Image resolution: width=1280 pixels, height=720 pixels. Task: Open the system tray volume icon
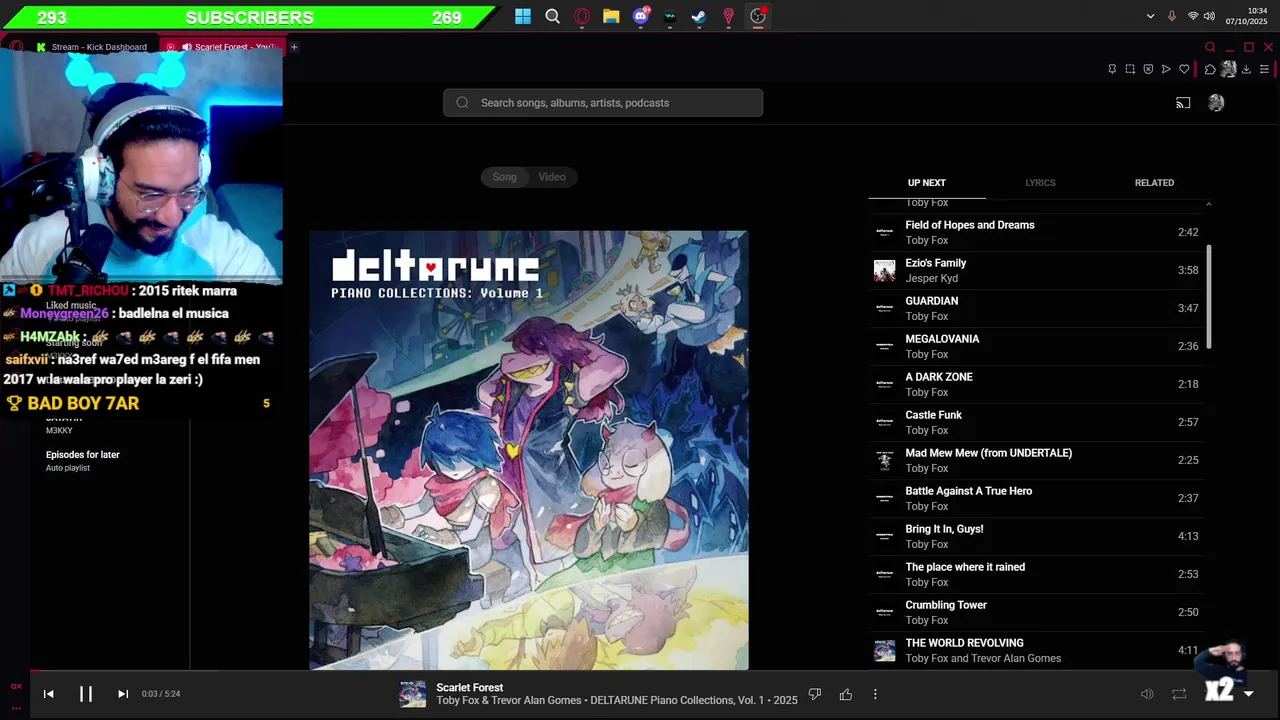coord(1209,16)
